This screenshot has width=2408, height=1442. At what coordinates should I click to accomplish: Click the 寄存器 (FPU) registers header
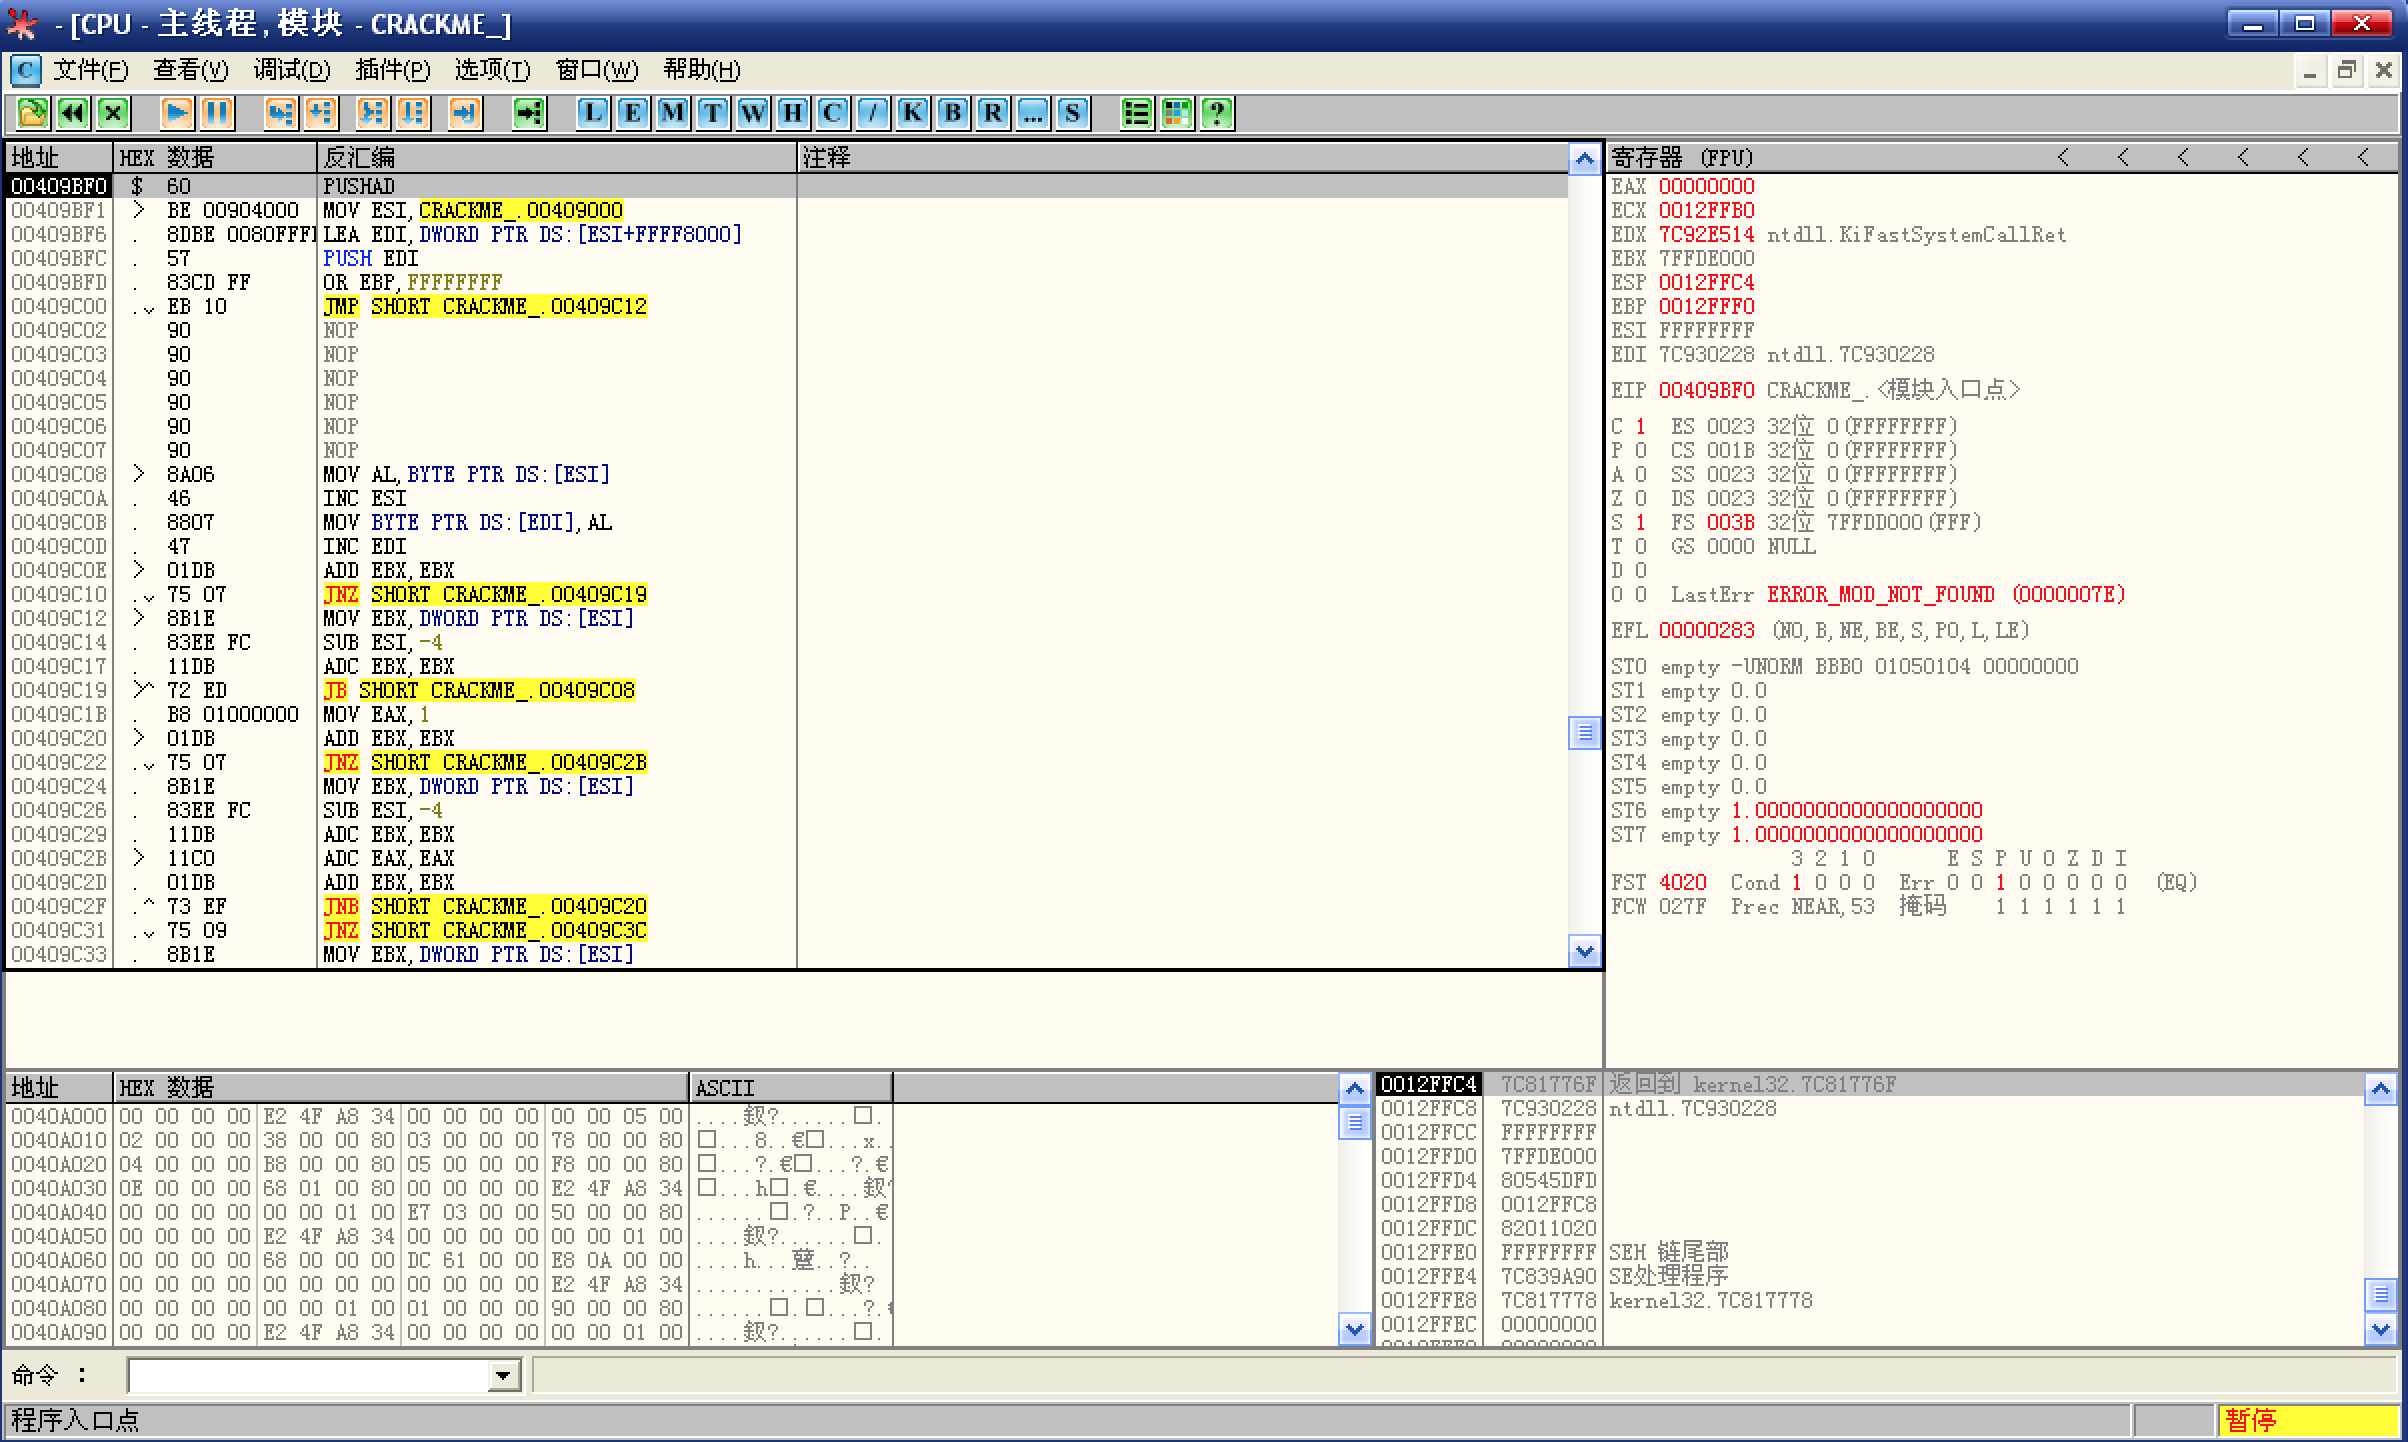(1682, 158)
